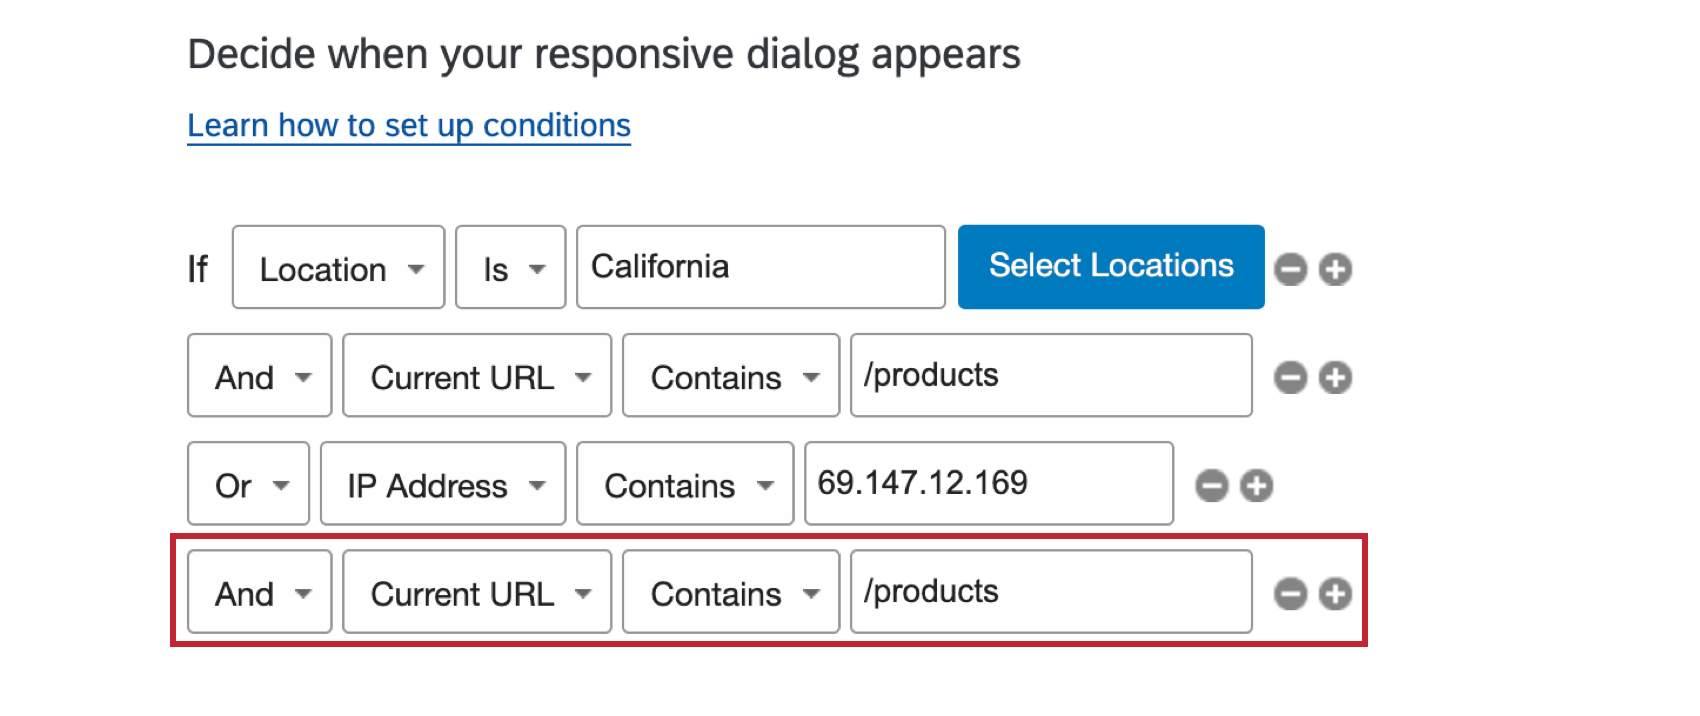
Task: Add a condition after the Current URL row
Action: click(1337, 377)
